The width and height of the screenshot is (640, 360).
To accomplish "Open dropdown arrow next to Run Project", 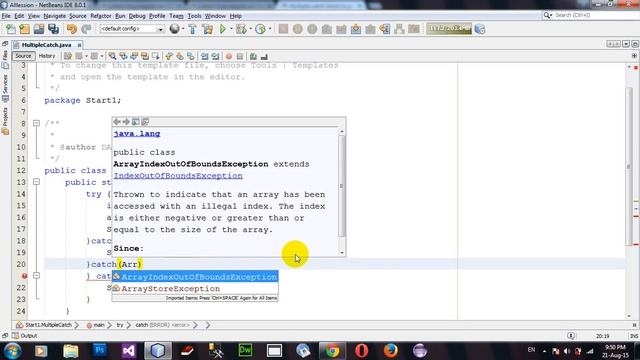I will coord(231,29).
